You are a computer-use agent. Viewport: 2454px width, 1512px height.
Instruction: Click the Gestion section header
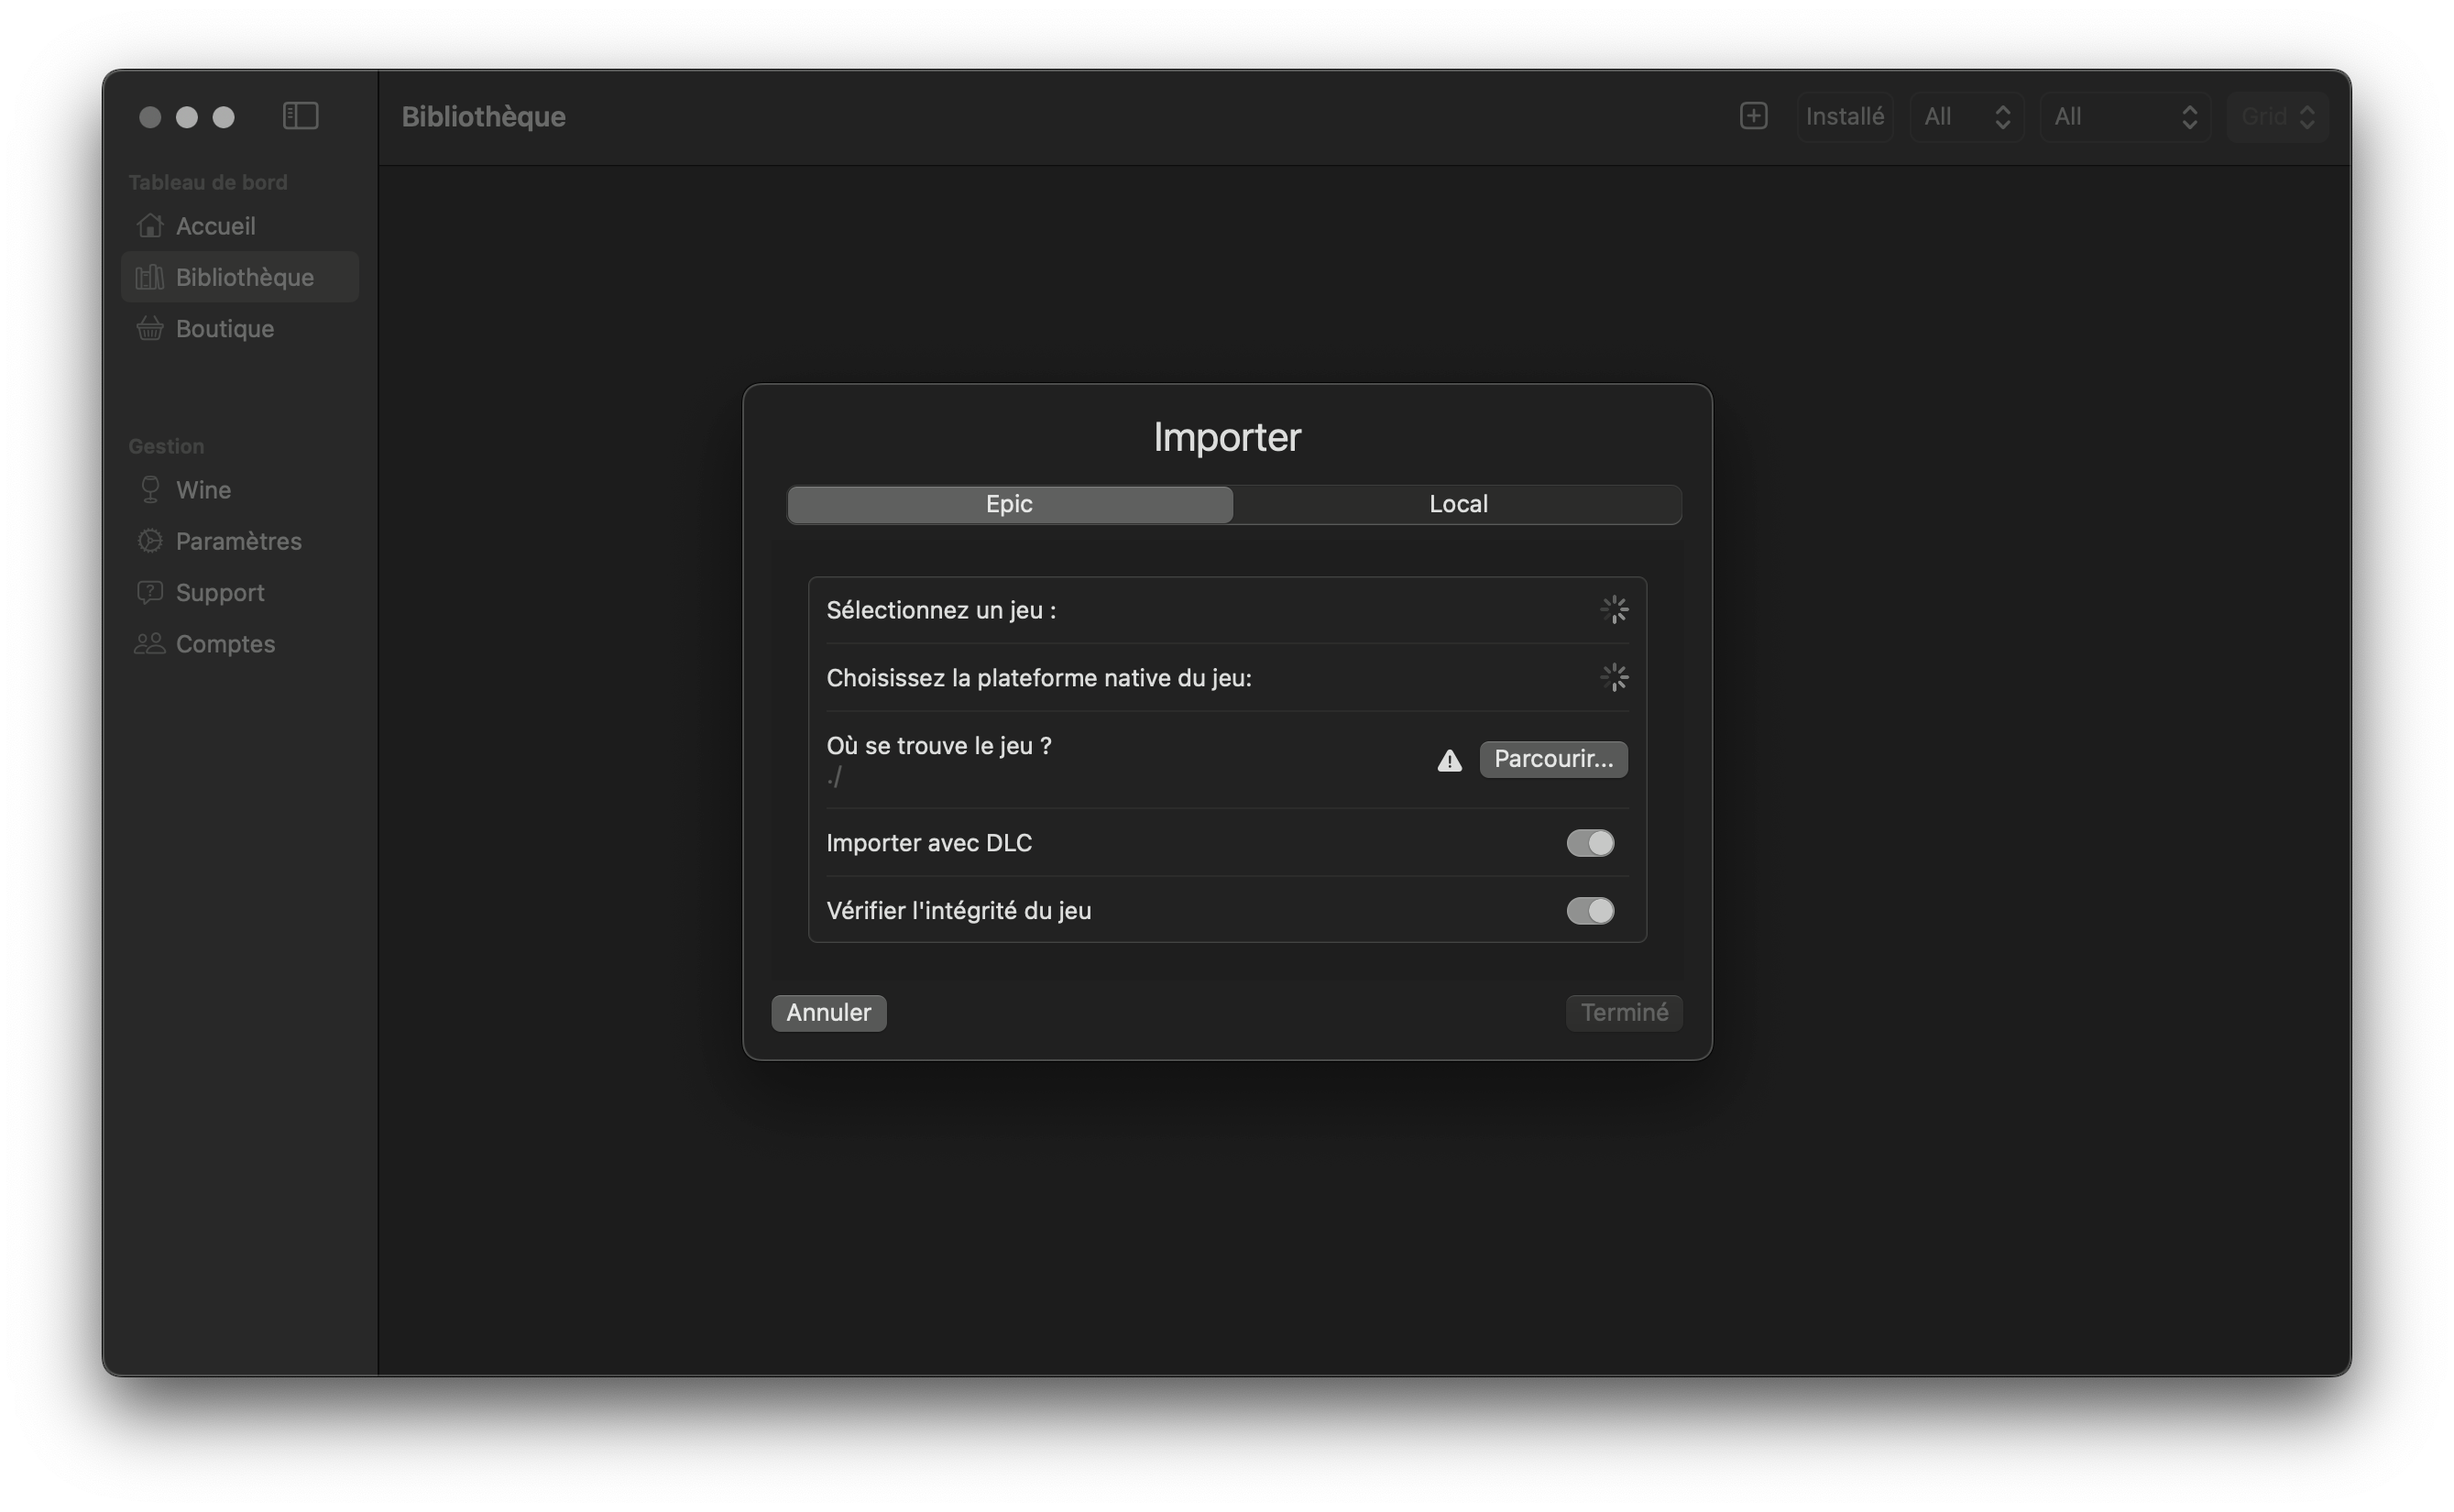click(x=166, y=446)
